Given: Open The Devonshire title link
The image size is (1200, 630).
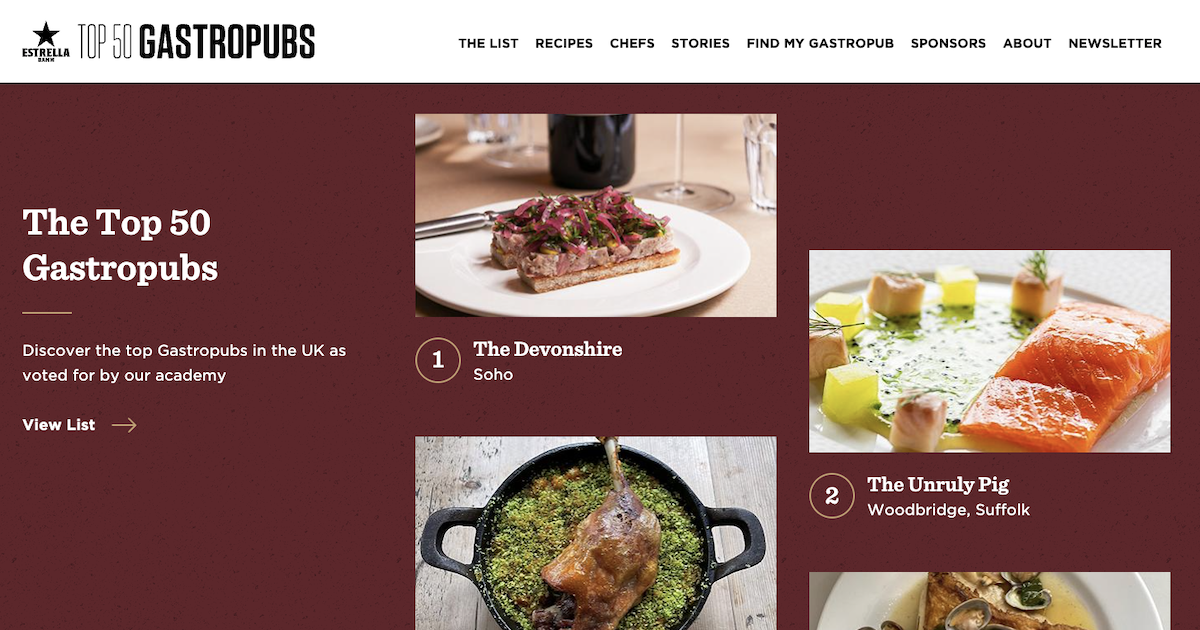Looking at the screenshot, I should coord(548,349).
